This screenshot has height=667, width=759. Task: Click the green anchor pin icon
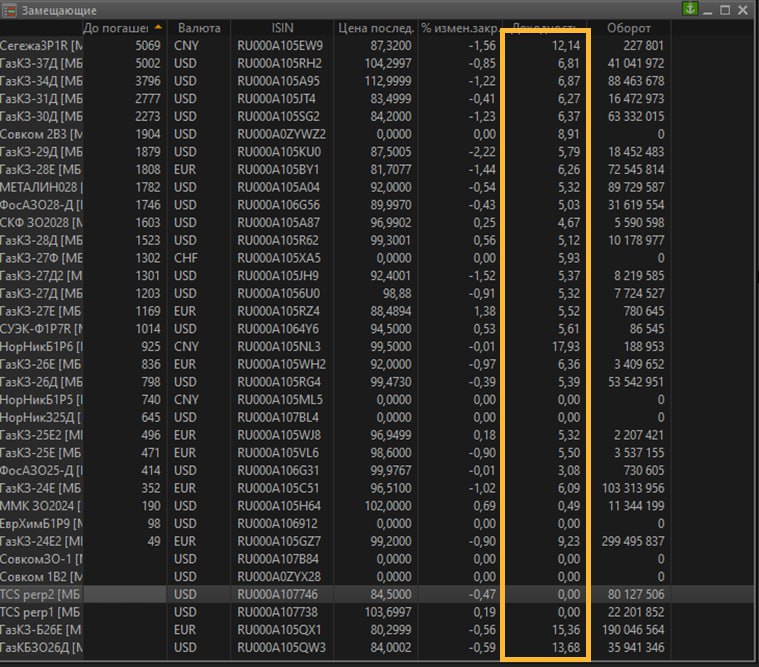coord(690,9)
